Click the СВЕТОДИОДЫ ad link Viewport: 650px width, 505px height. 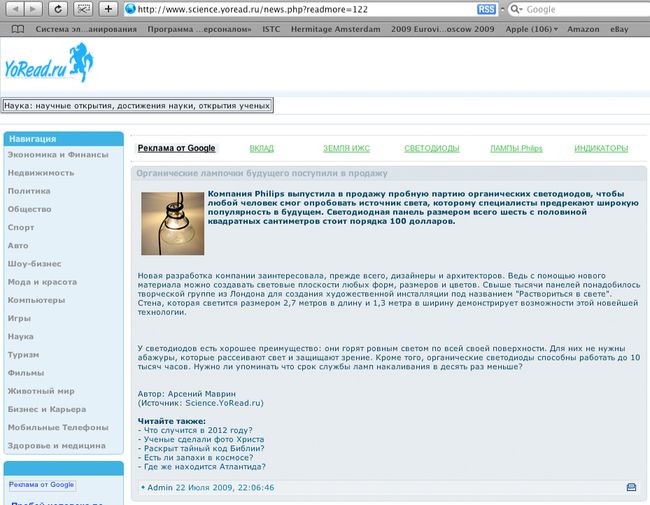[432, 148]
